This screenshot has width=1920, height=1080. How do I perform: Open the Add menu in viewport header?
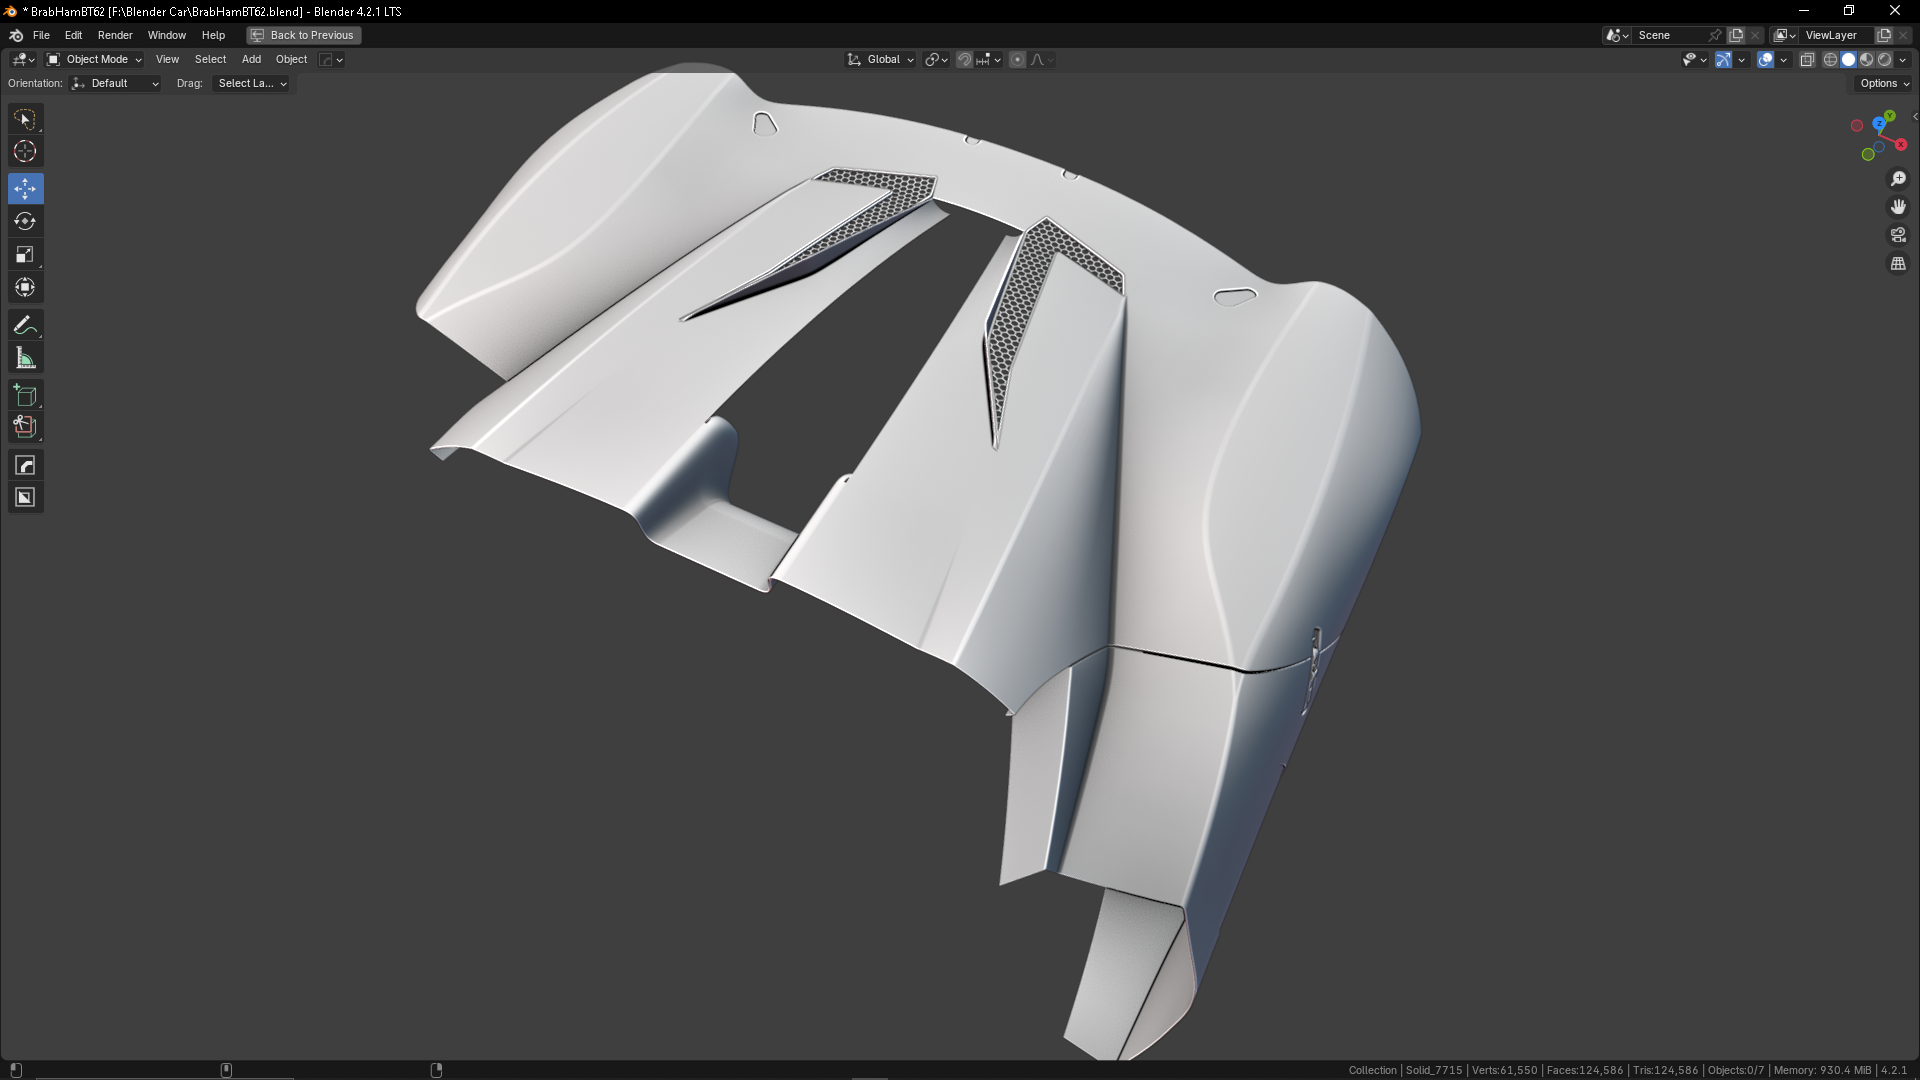(x=251, y=60)
